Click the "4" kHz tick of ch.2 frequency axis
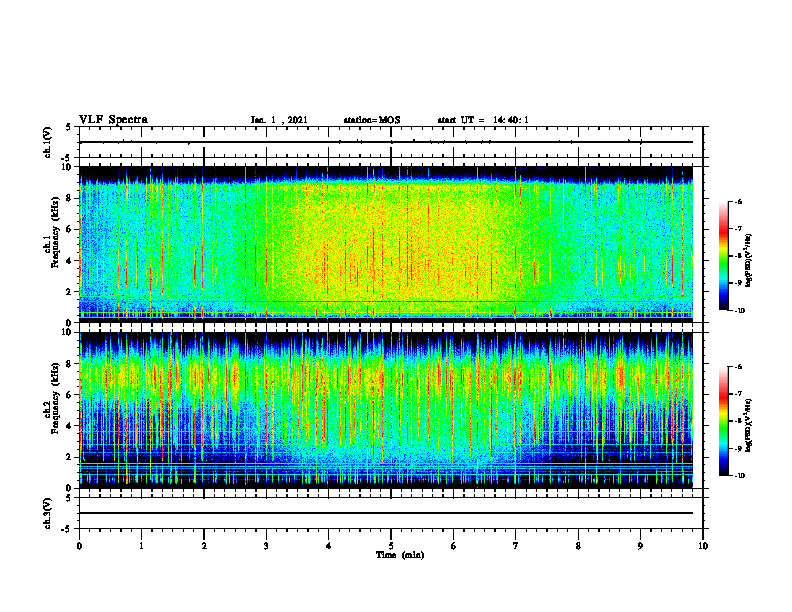Image resolution: width=792 pixels, height=612 pixels. click(70, 426)
